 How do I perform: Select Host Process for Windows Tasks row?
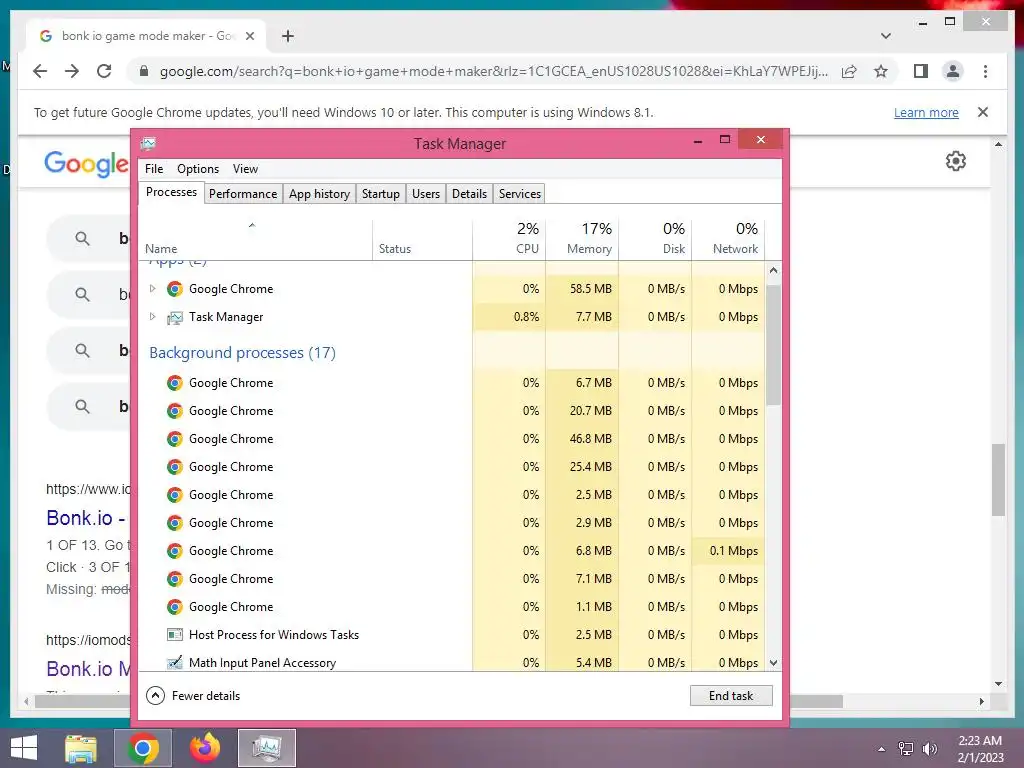[x=451, y=635]
